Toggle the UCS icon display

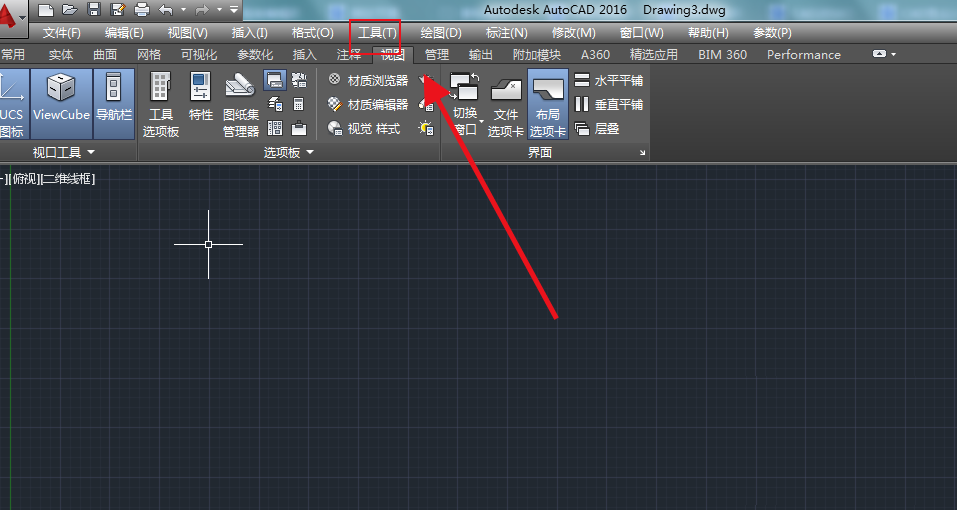[12, 104]
